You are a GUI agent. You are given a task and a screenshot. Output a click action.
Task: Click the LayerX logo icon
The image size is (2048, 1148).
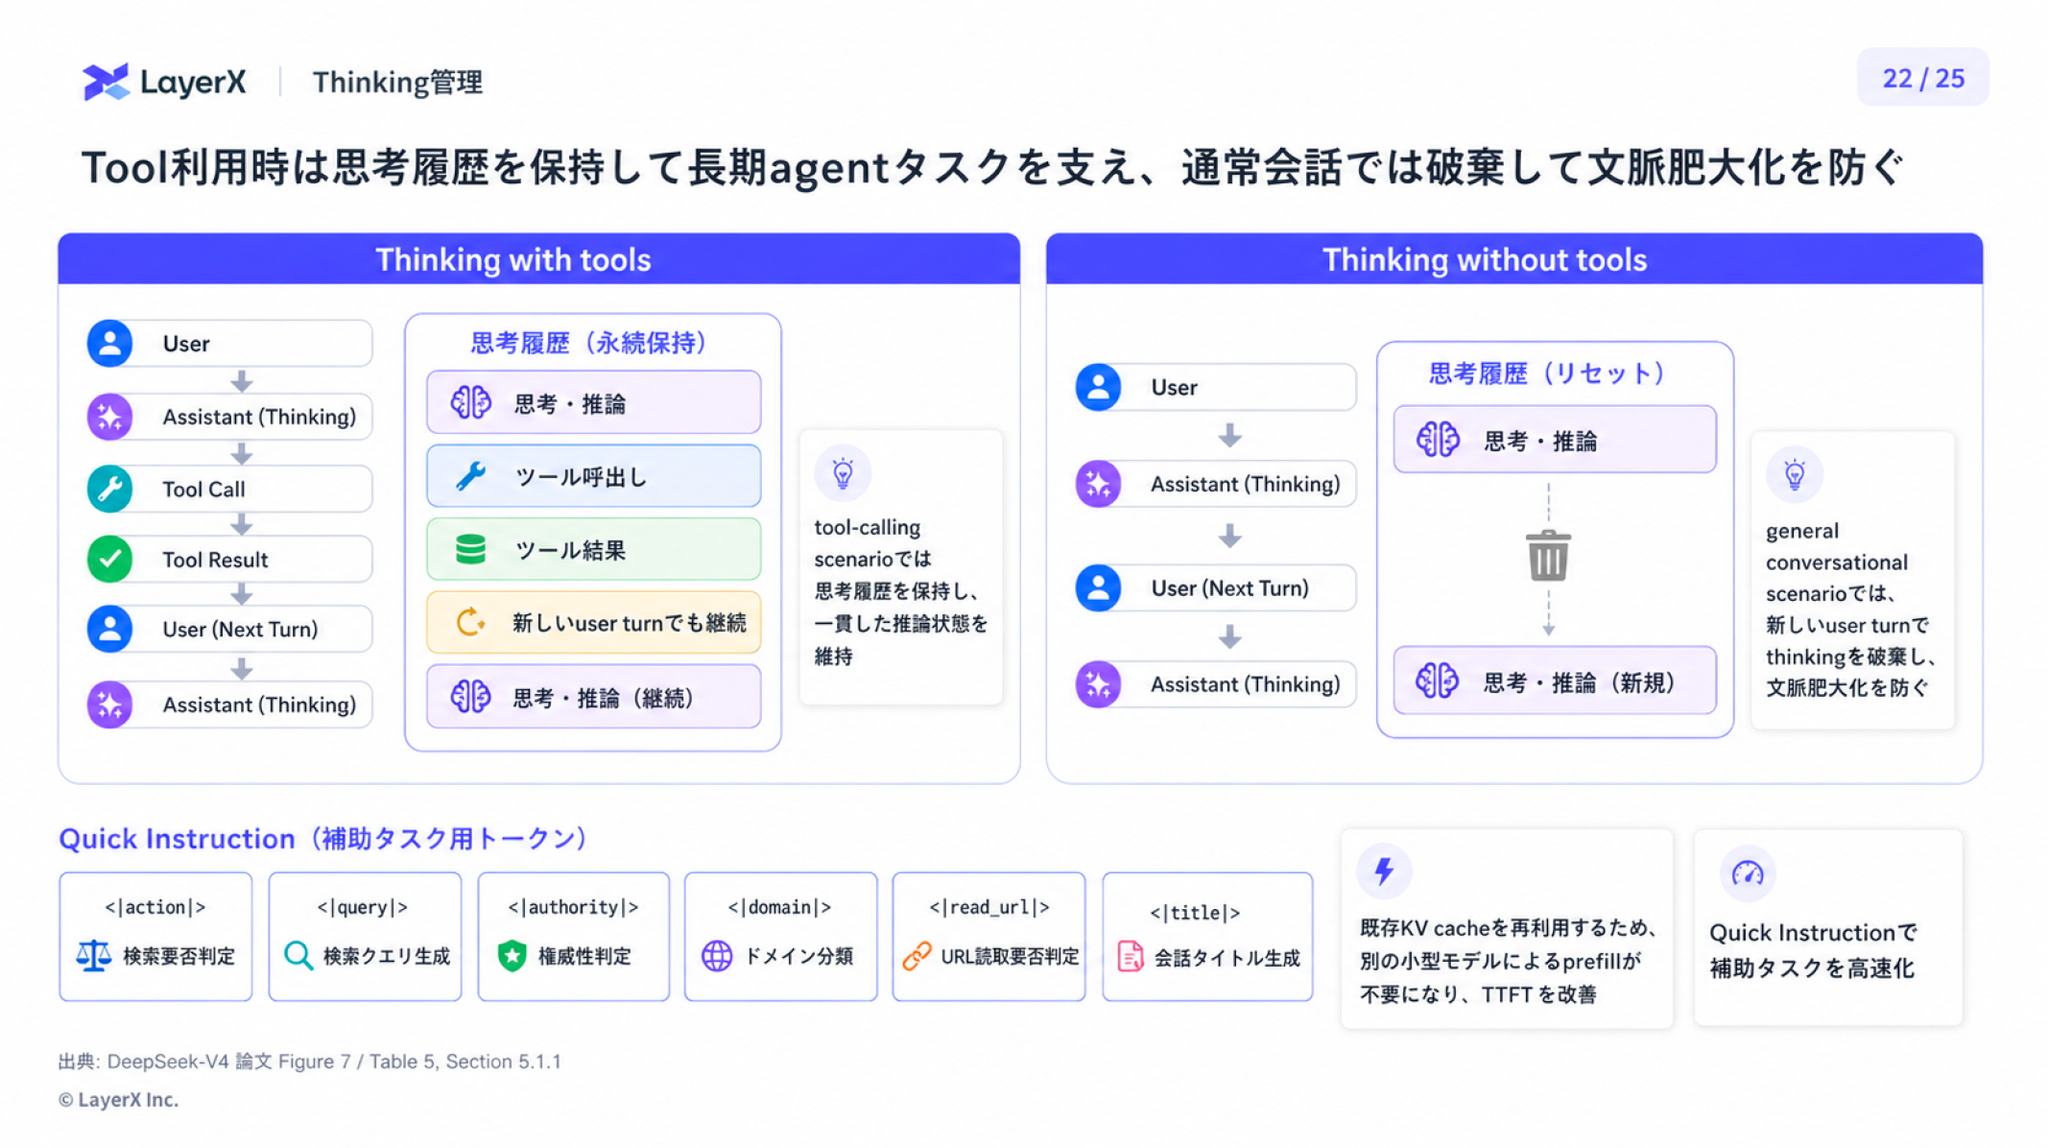106,81
